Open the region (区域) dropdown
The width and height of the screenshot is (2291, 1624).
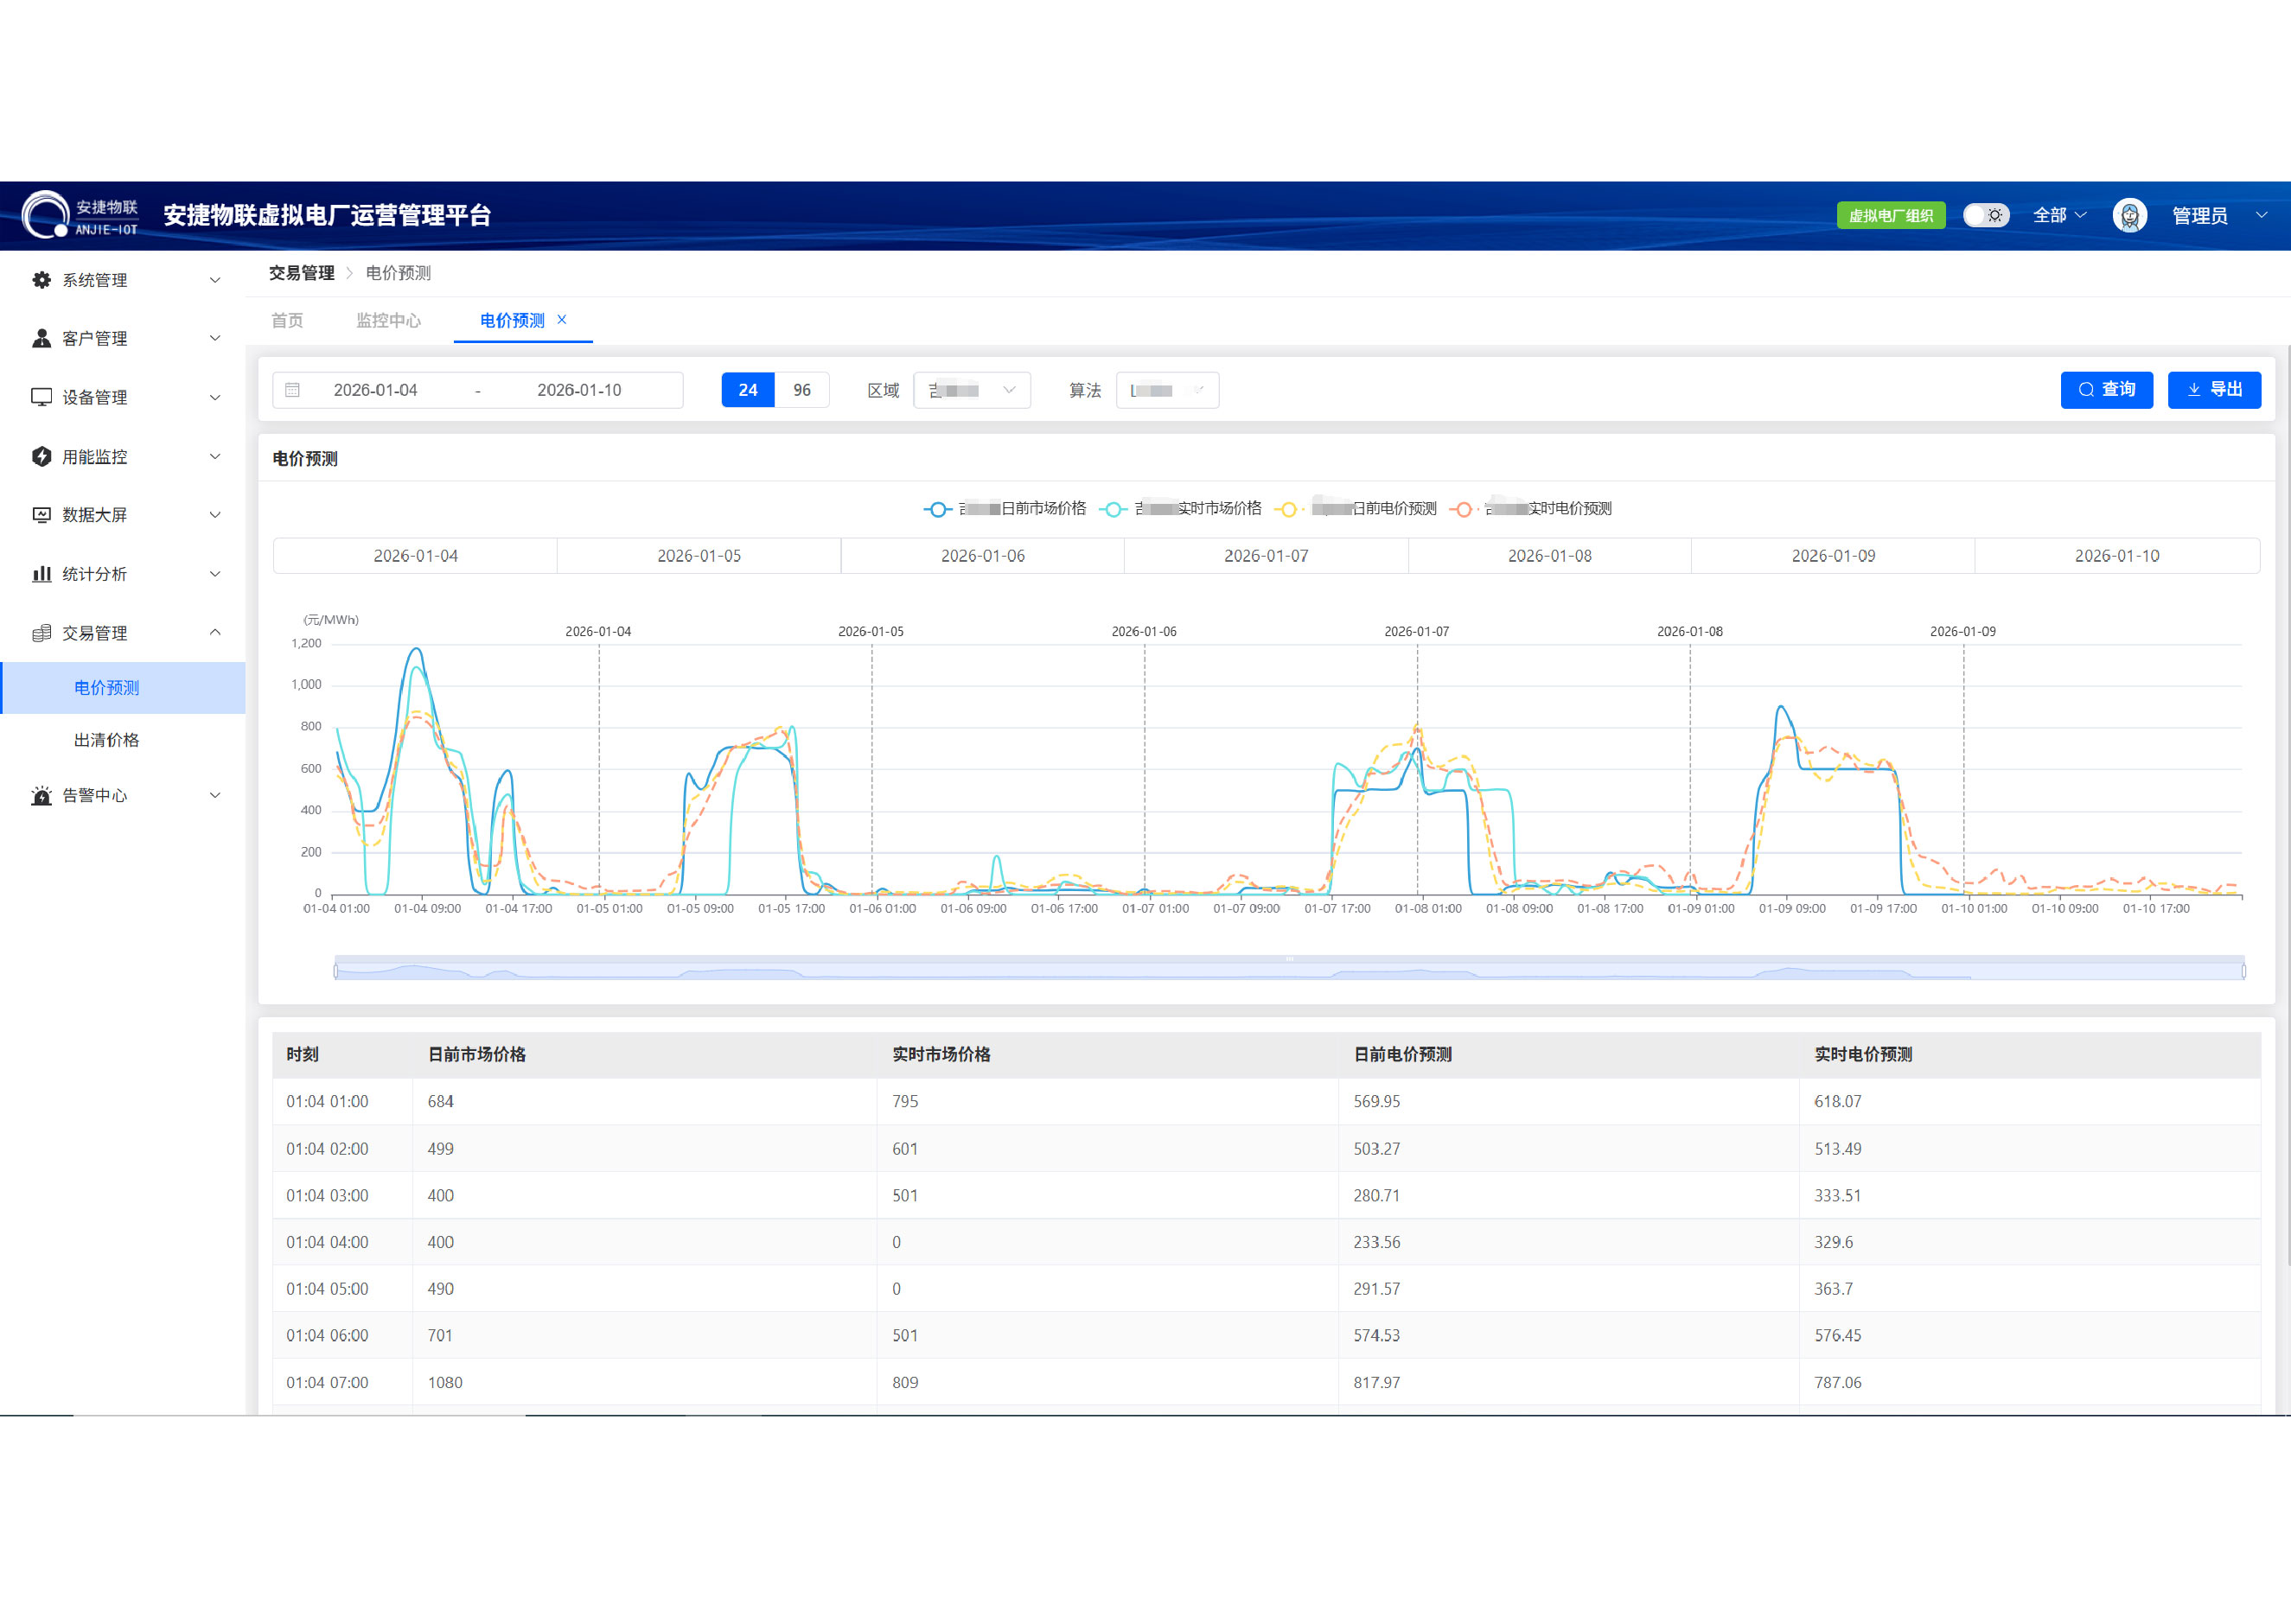(x=971, y=390)
